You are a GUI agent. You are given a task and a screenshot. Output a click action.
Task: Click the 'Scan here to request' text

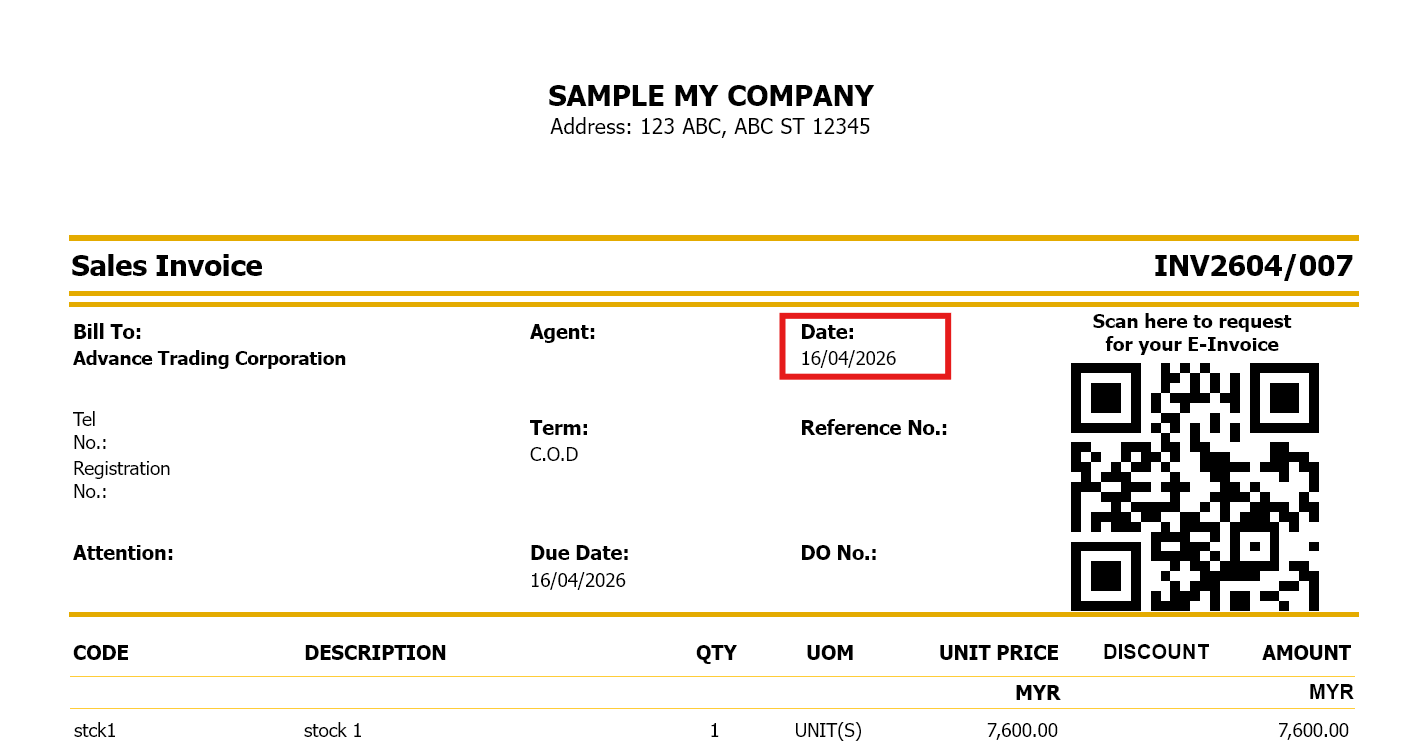1191,322
